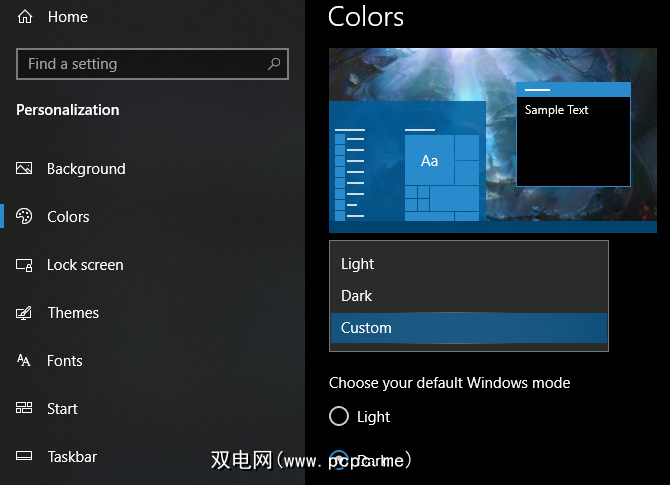This screenshot has width=670, height=485.
Task: Click the Themes brush icon
Action: pos(25,313)
